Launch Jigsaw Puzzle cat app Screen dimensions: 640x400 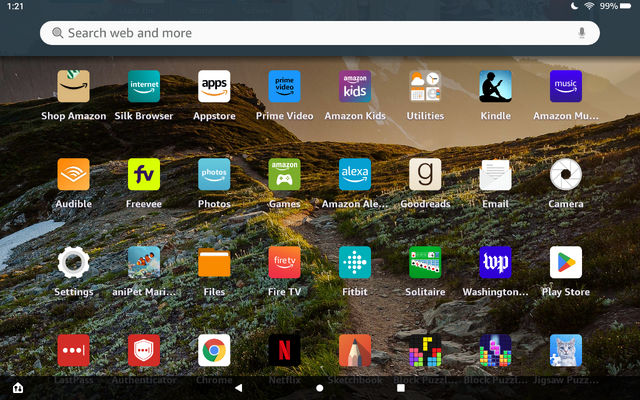coord(566,350)
